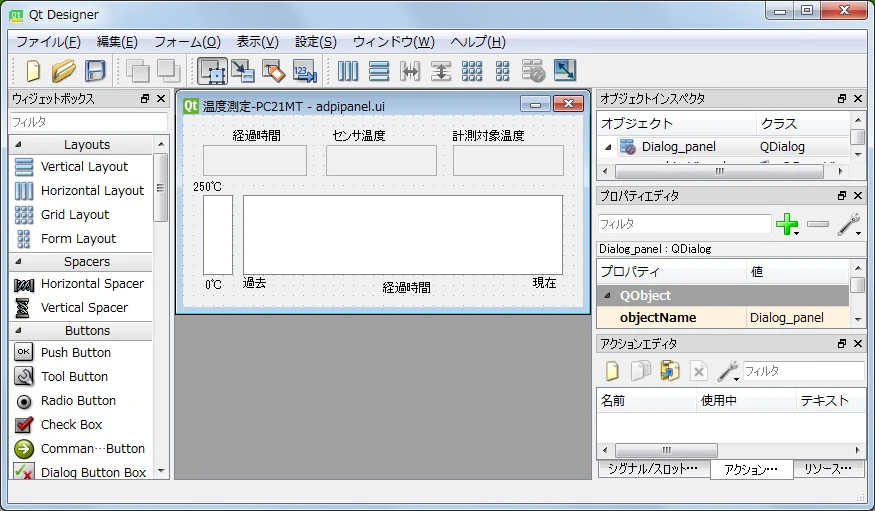This screenshot has height=511, width=875.
Task: Switch to Edit Buddies mode
Action: pyautogui.click(x=273, y=71)
